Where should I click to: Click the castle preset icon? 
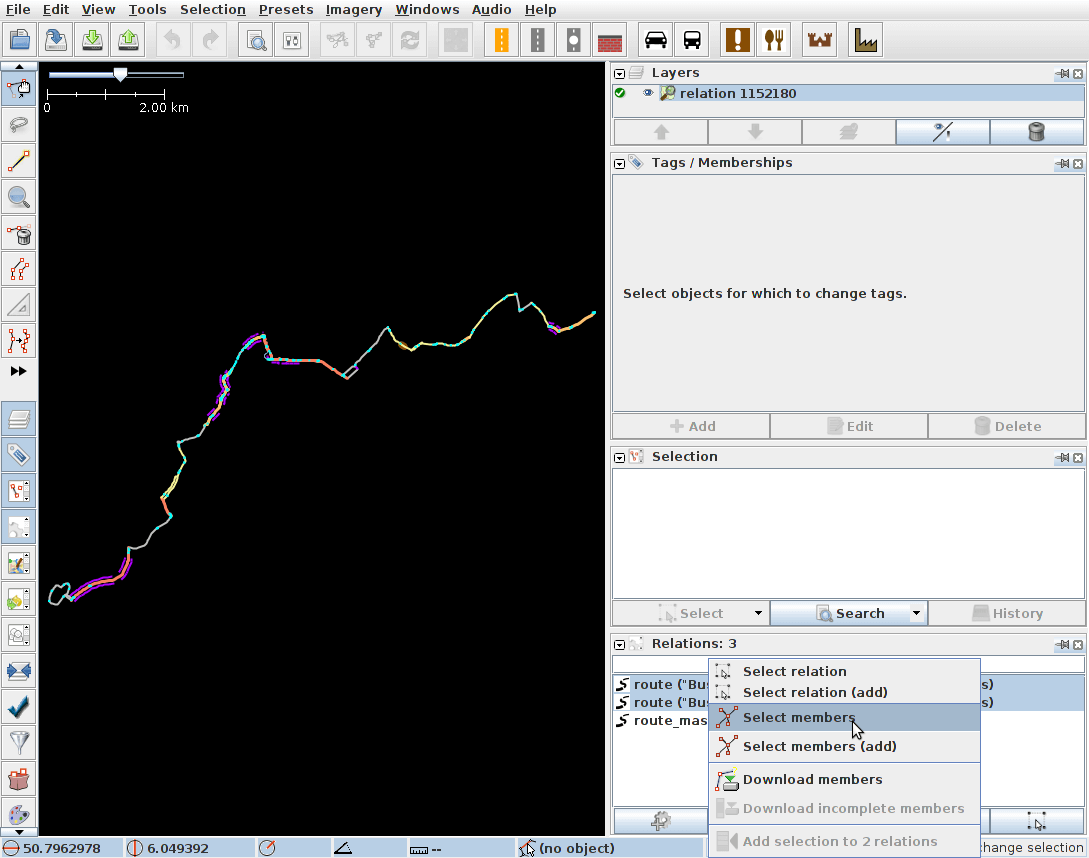(820, 40)
